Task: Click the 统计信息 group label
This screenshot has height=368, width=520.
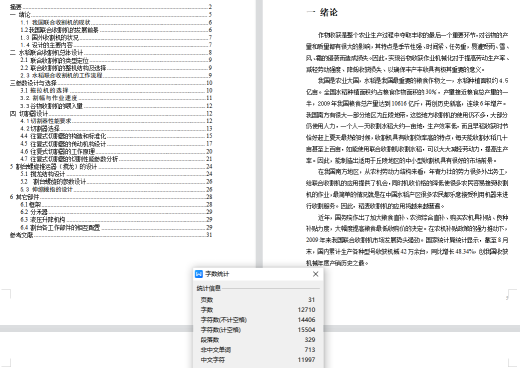Action: (208, 288)
